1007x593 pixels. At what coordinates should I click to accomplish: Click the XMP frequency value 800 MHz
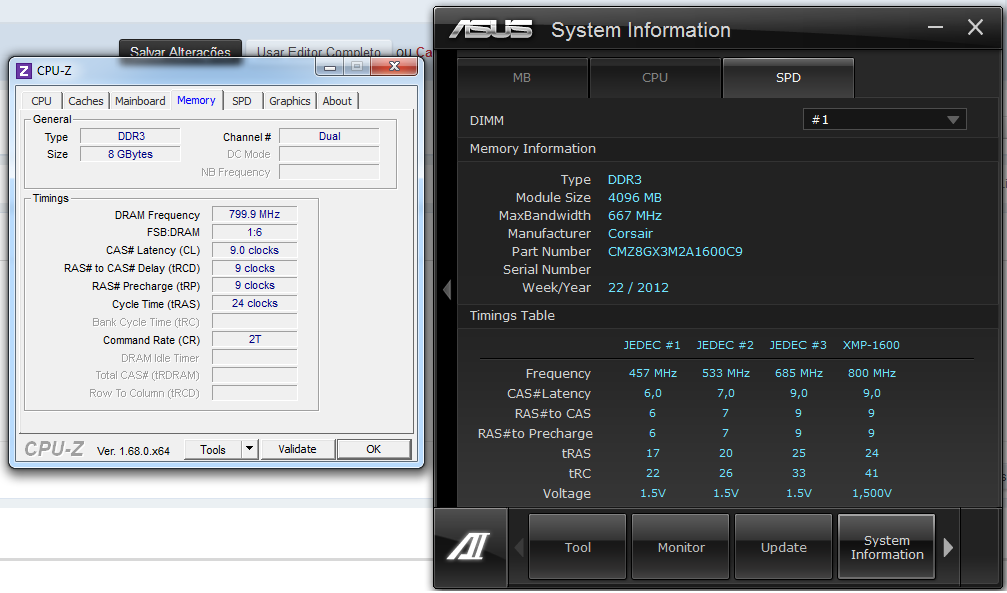tap(871, 373)
